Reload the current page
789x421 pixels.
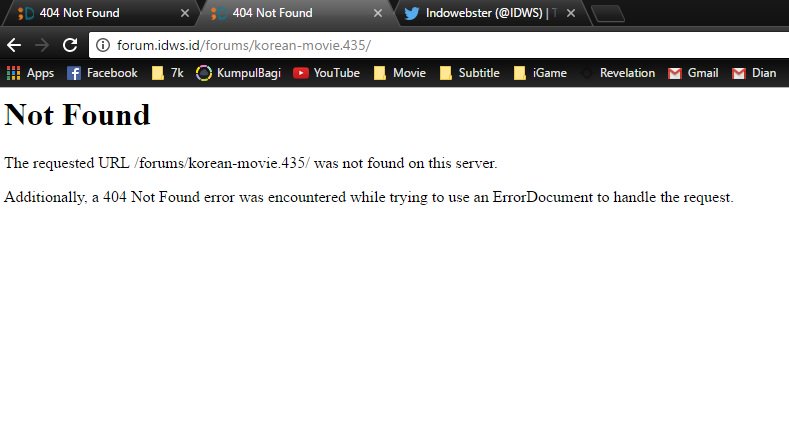pos(70,45)
